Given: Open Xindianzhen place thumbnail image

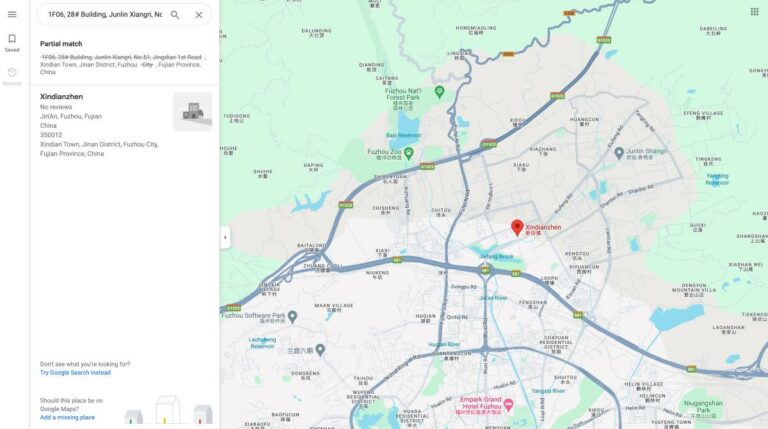Looking at the screenshot, I should tap(192, 112).
